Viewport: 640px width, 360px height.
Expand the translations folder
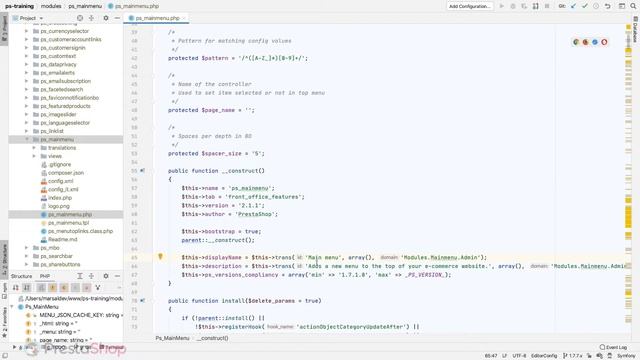(34, 148)
